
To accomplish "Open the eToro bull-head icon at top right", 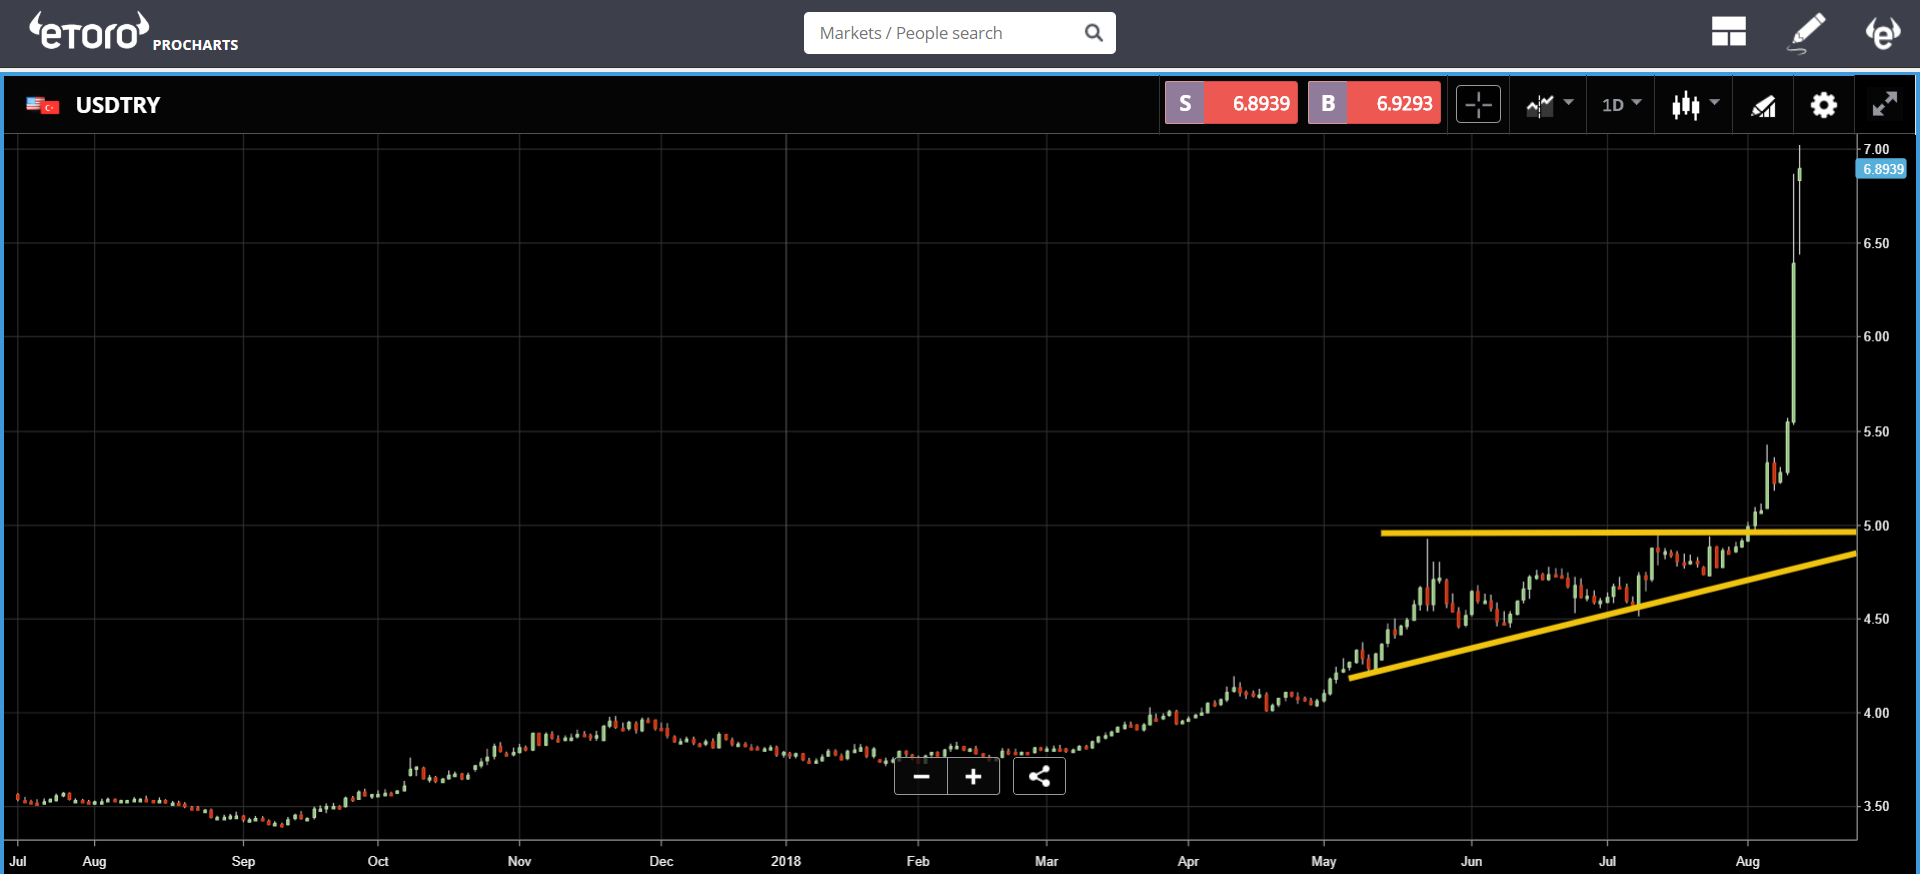I will (x=1882, y=32).
